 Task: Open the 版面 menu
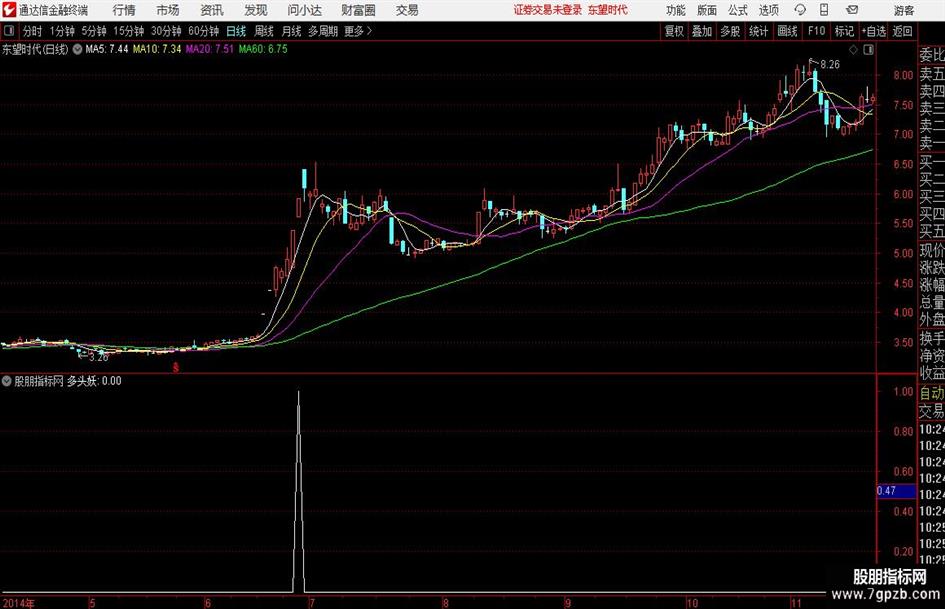pyautogui.click(x=707, y=10)
